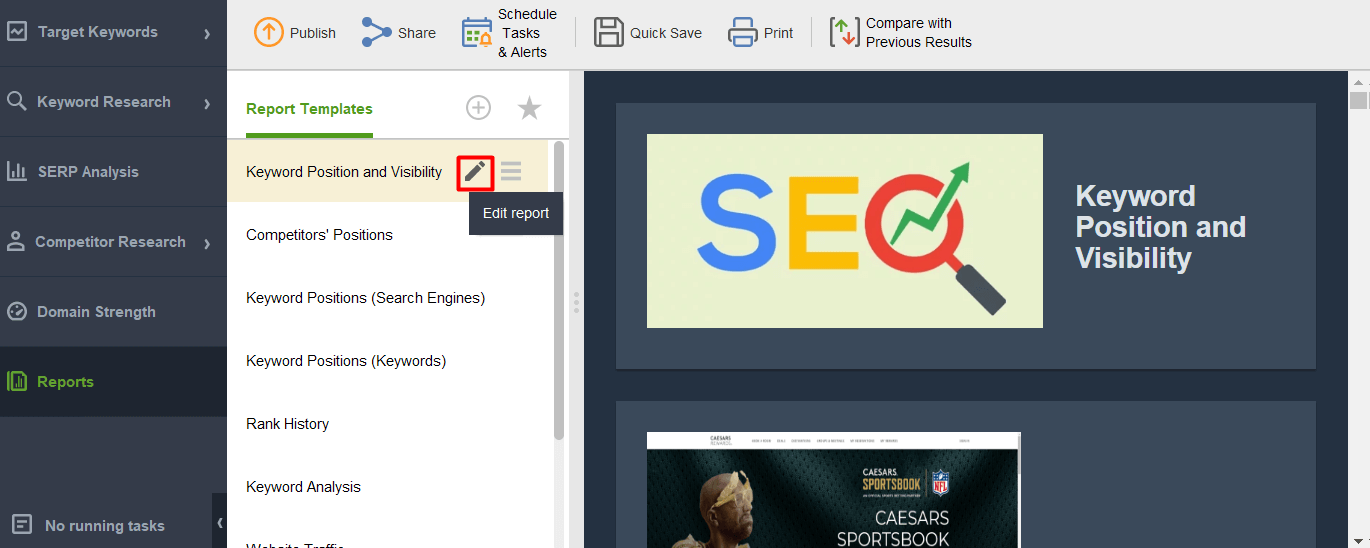Select Keyword Positions (Keywords) template
1370x548 pixels.
coord(346,361)
